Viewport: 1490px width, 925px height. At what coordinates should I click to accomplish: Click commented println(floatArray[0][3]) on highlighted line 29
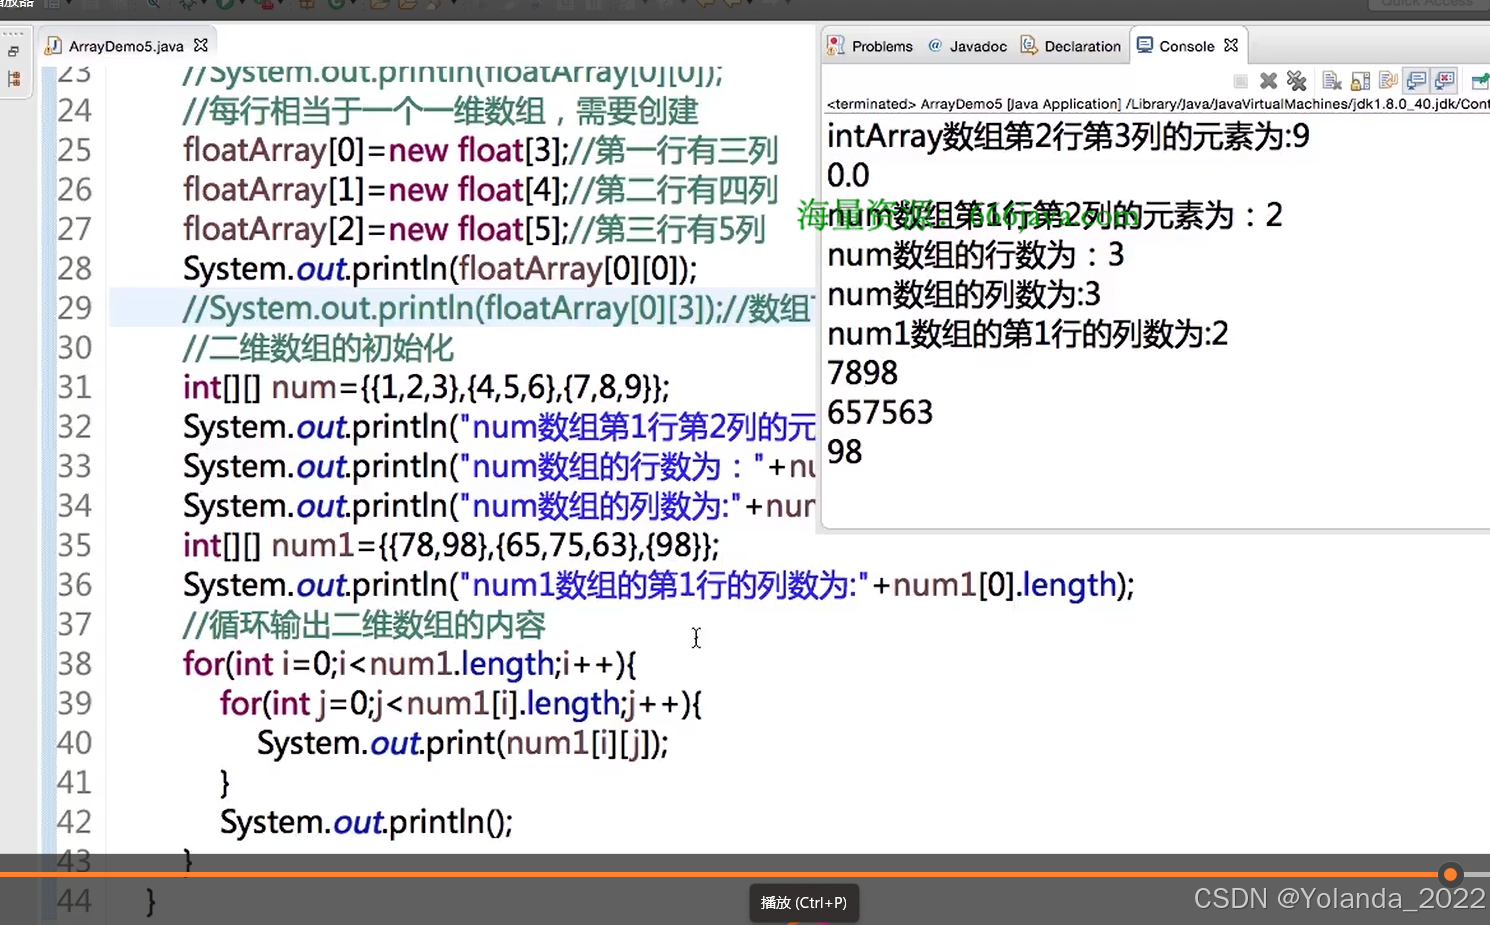[x=497, y=308]
